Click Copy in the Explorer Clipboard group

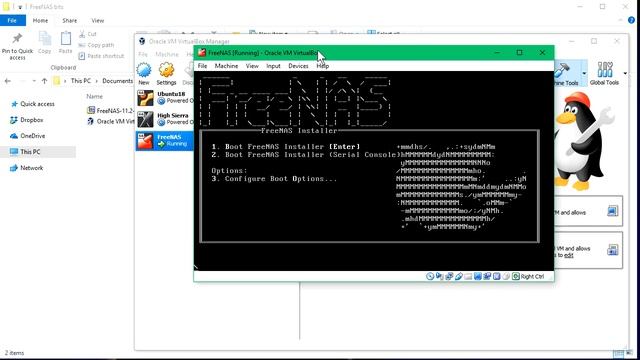point(44,43)
